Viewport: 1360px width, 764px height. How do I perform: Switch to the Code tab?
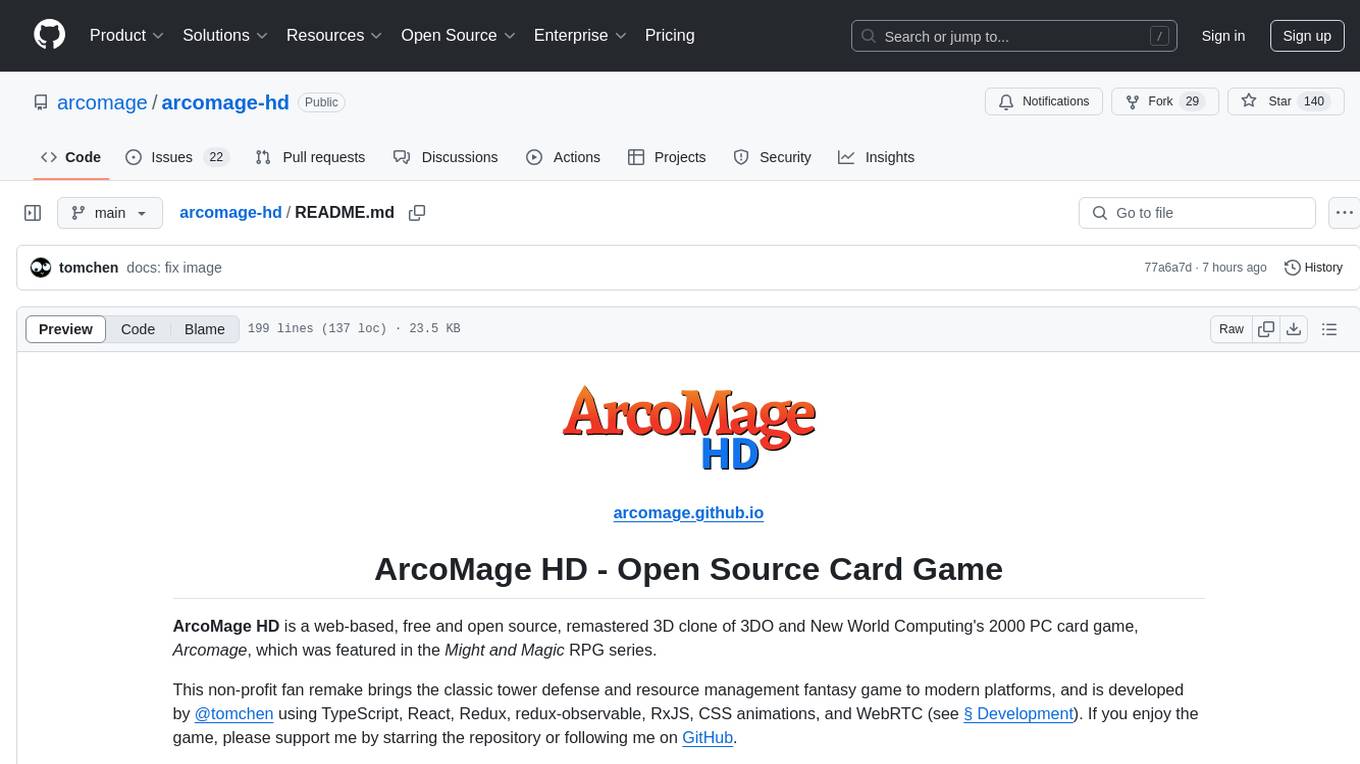[71, 157]
